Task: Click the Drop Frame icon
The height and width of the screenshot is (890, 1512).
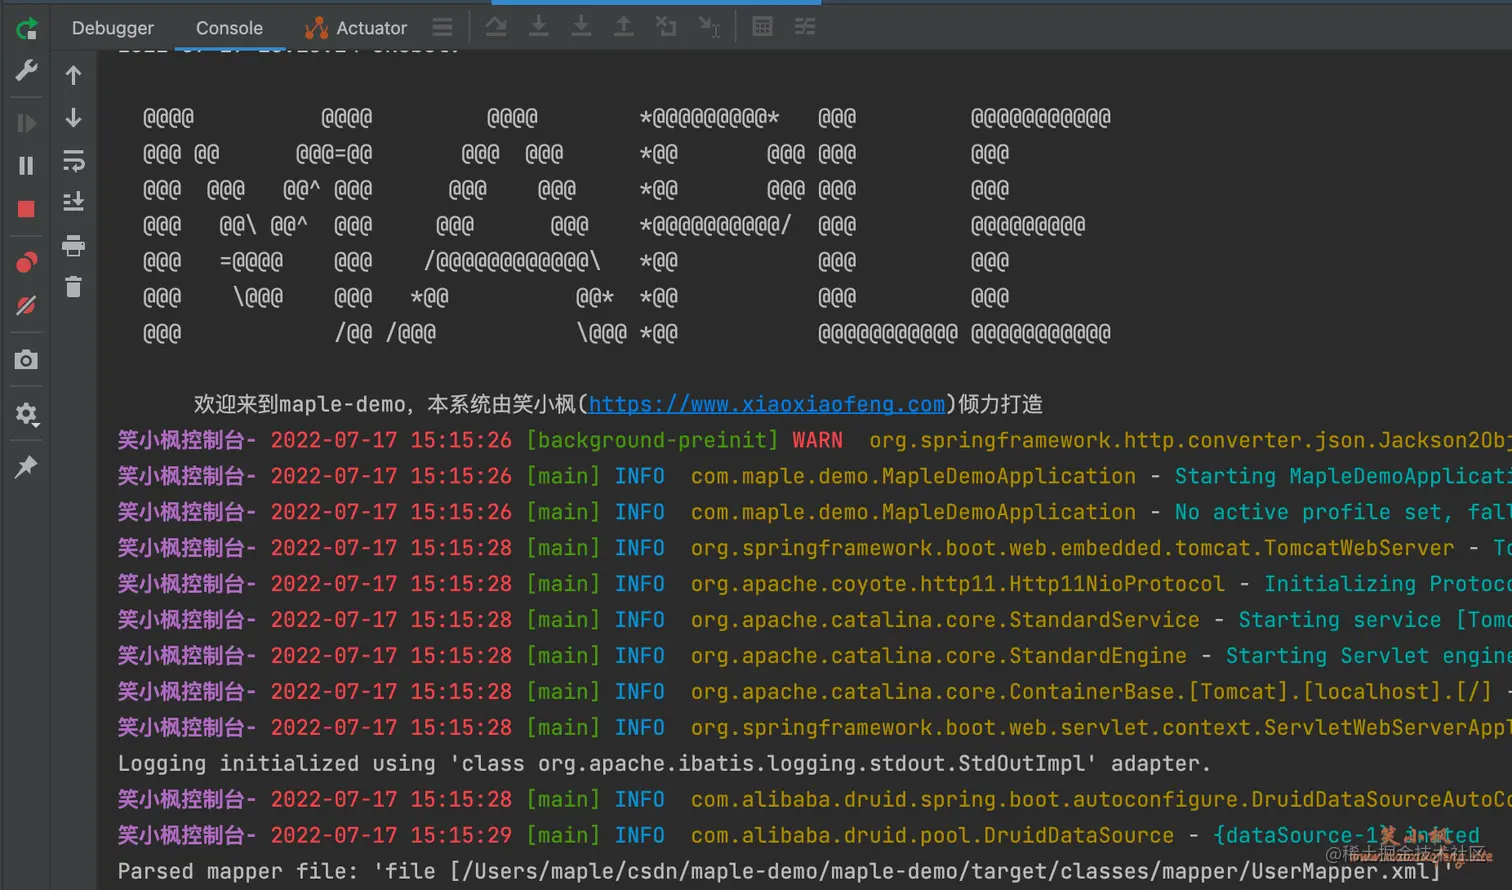Action: 666,26
